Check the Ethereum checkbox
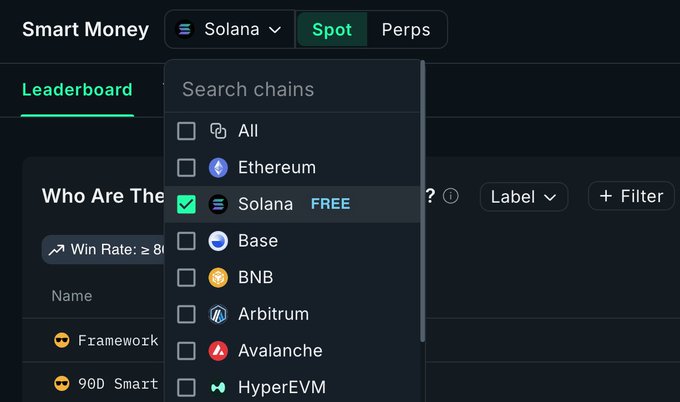Image resolution: width=680 pixels, height=402 pixels. tap(186, 168)
